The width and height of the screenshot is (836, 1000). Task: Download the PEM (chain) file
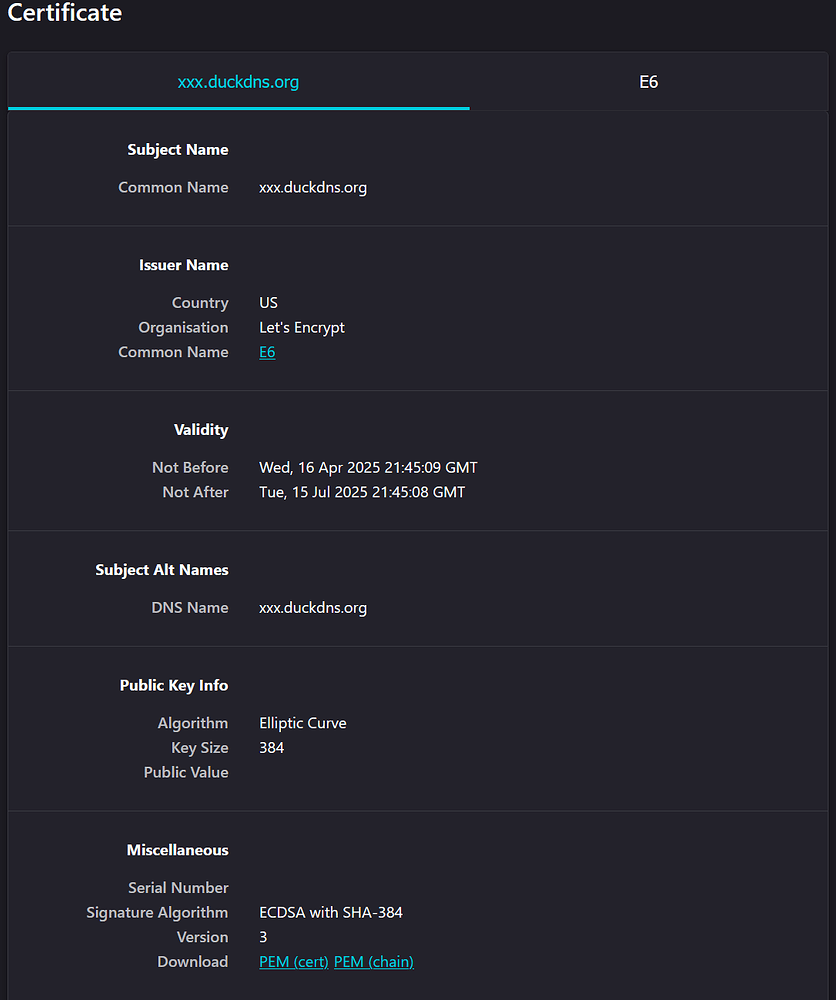[373, 961]
